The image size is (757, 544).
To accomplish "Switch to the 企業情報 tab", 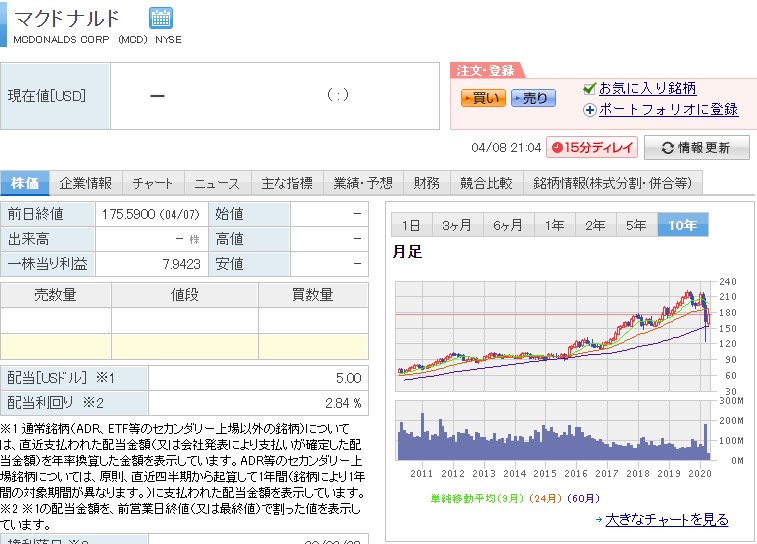I will (85, 183).
